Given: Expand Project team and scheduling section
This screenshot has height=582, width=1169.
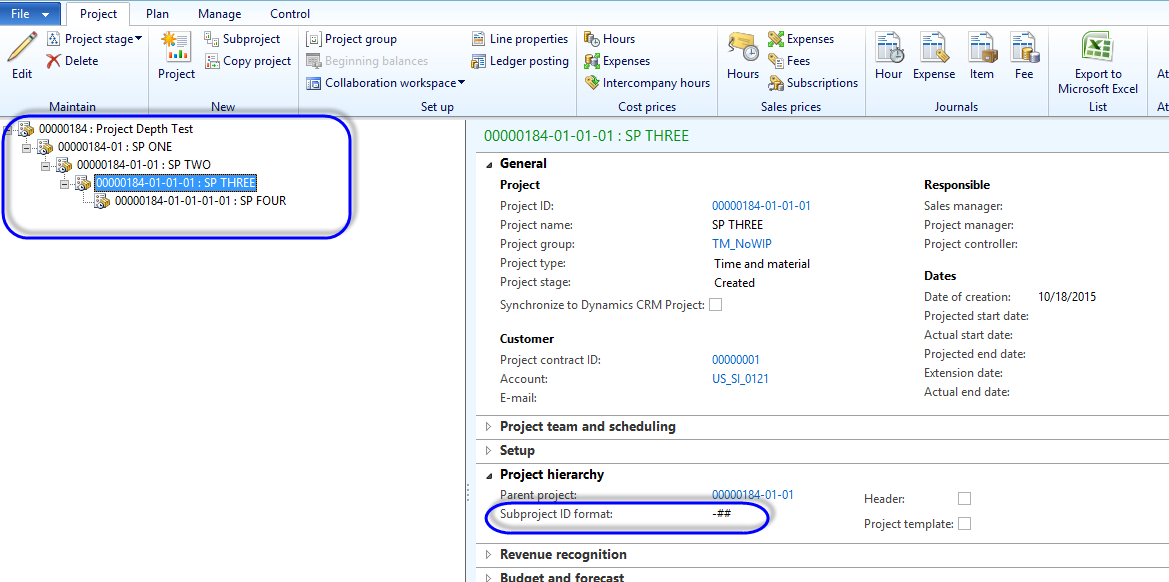Looking at the screenshot, I should (489, 427).
